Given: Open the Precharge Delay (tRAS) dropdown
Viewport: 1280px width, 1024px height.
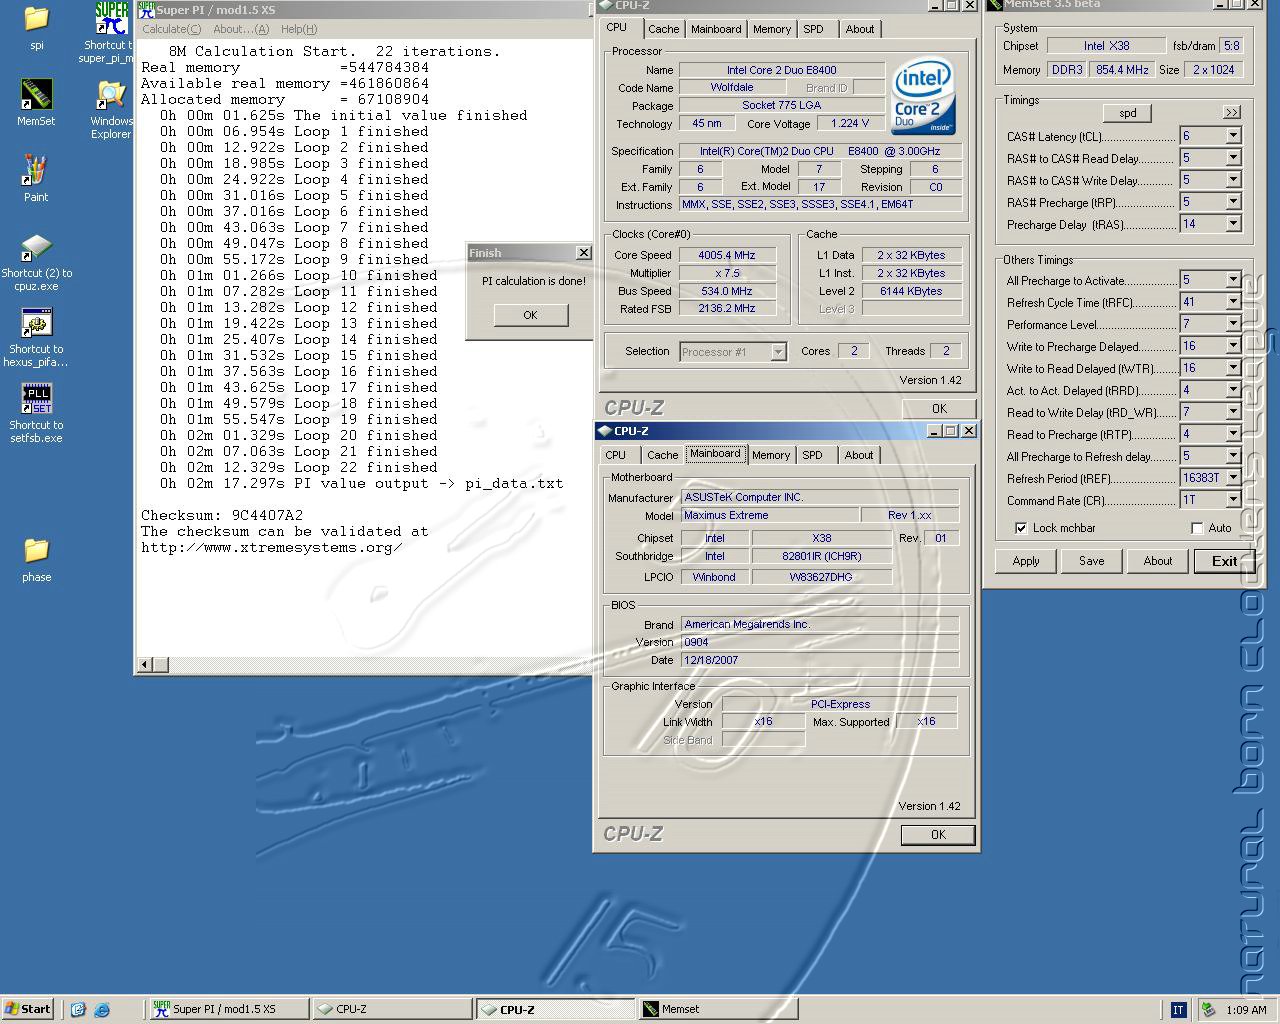Looking at the screenshot, I should 1232,224.
